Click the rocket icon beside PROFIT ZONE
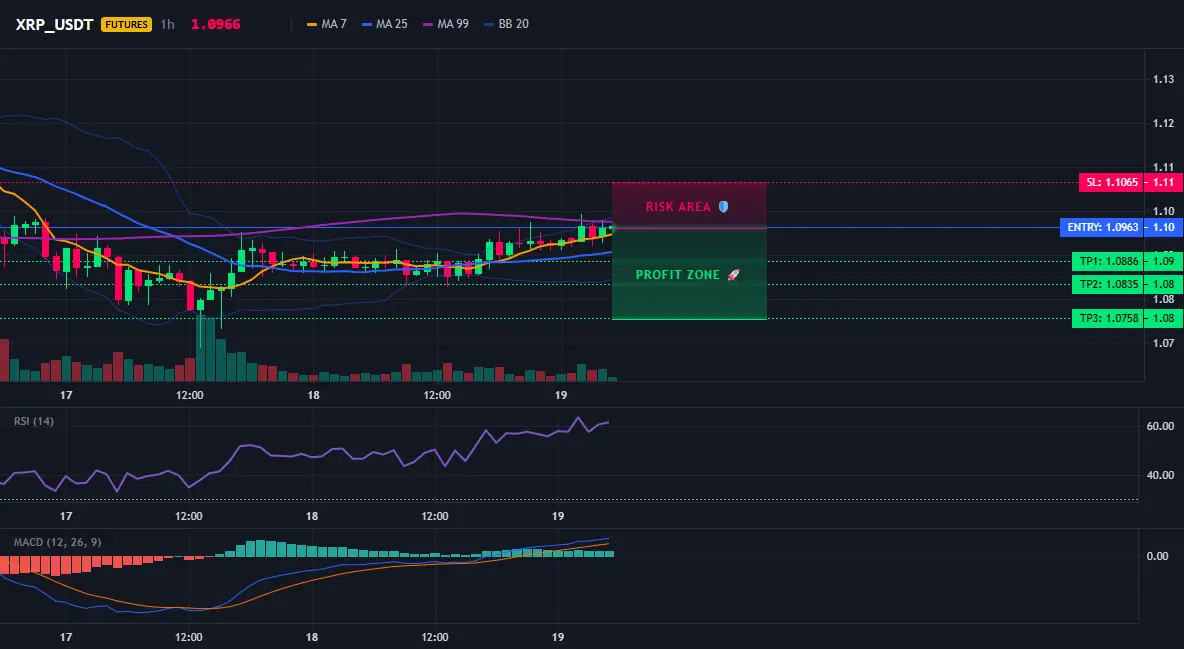This screenshot has width=1184, height=649. [x=733, y=275]
